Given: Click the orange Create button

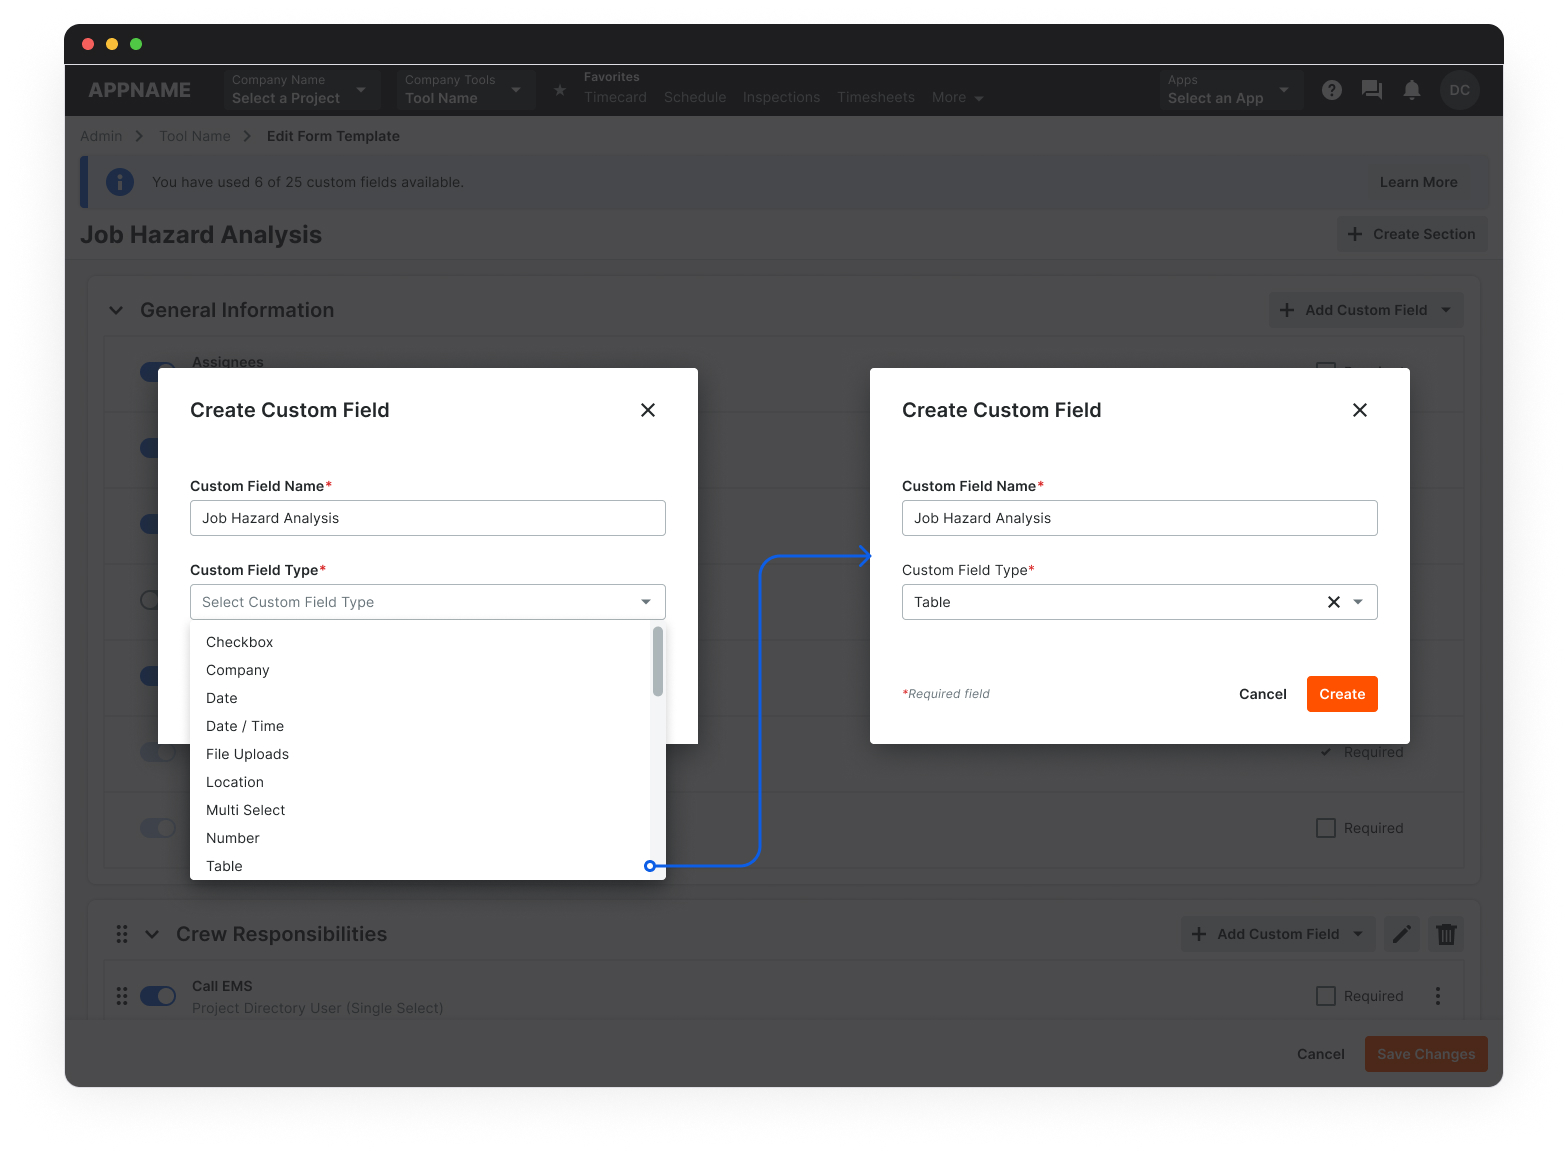Looking at the screenshot, I should coord(1341,694).
